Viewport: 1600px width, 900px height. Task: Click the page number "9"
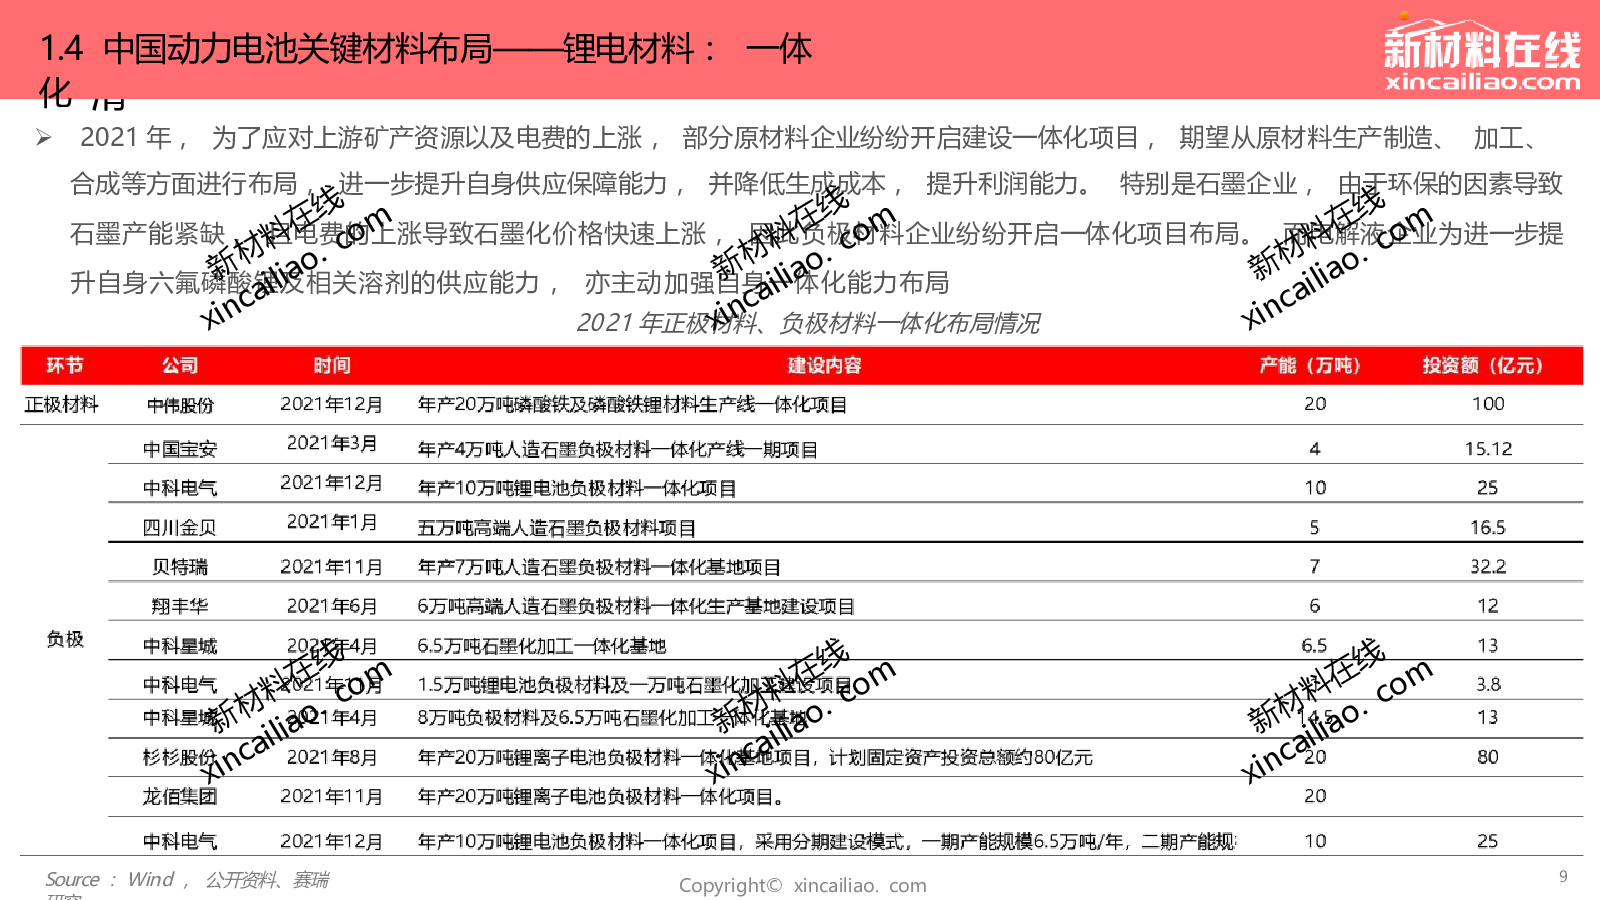1563,876
